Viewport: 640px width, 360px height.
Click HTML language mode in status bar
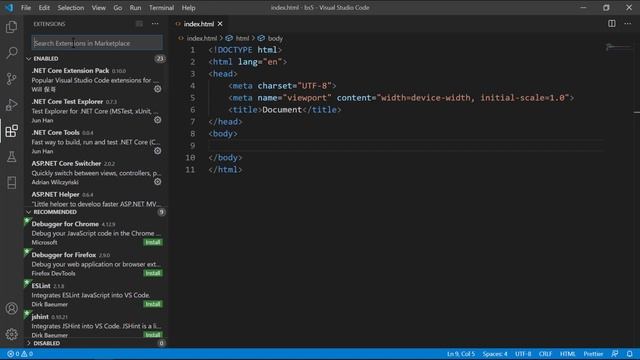click(567, 354)
